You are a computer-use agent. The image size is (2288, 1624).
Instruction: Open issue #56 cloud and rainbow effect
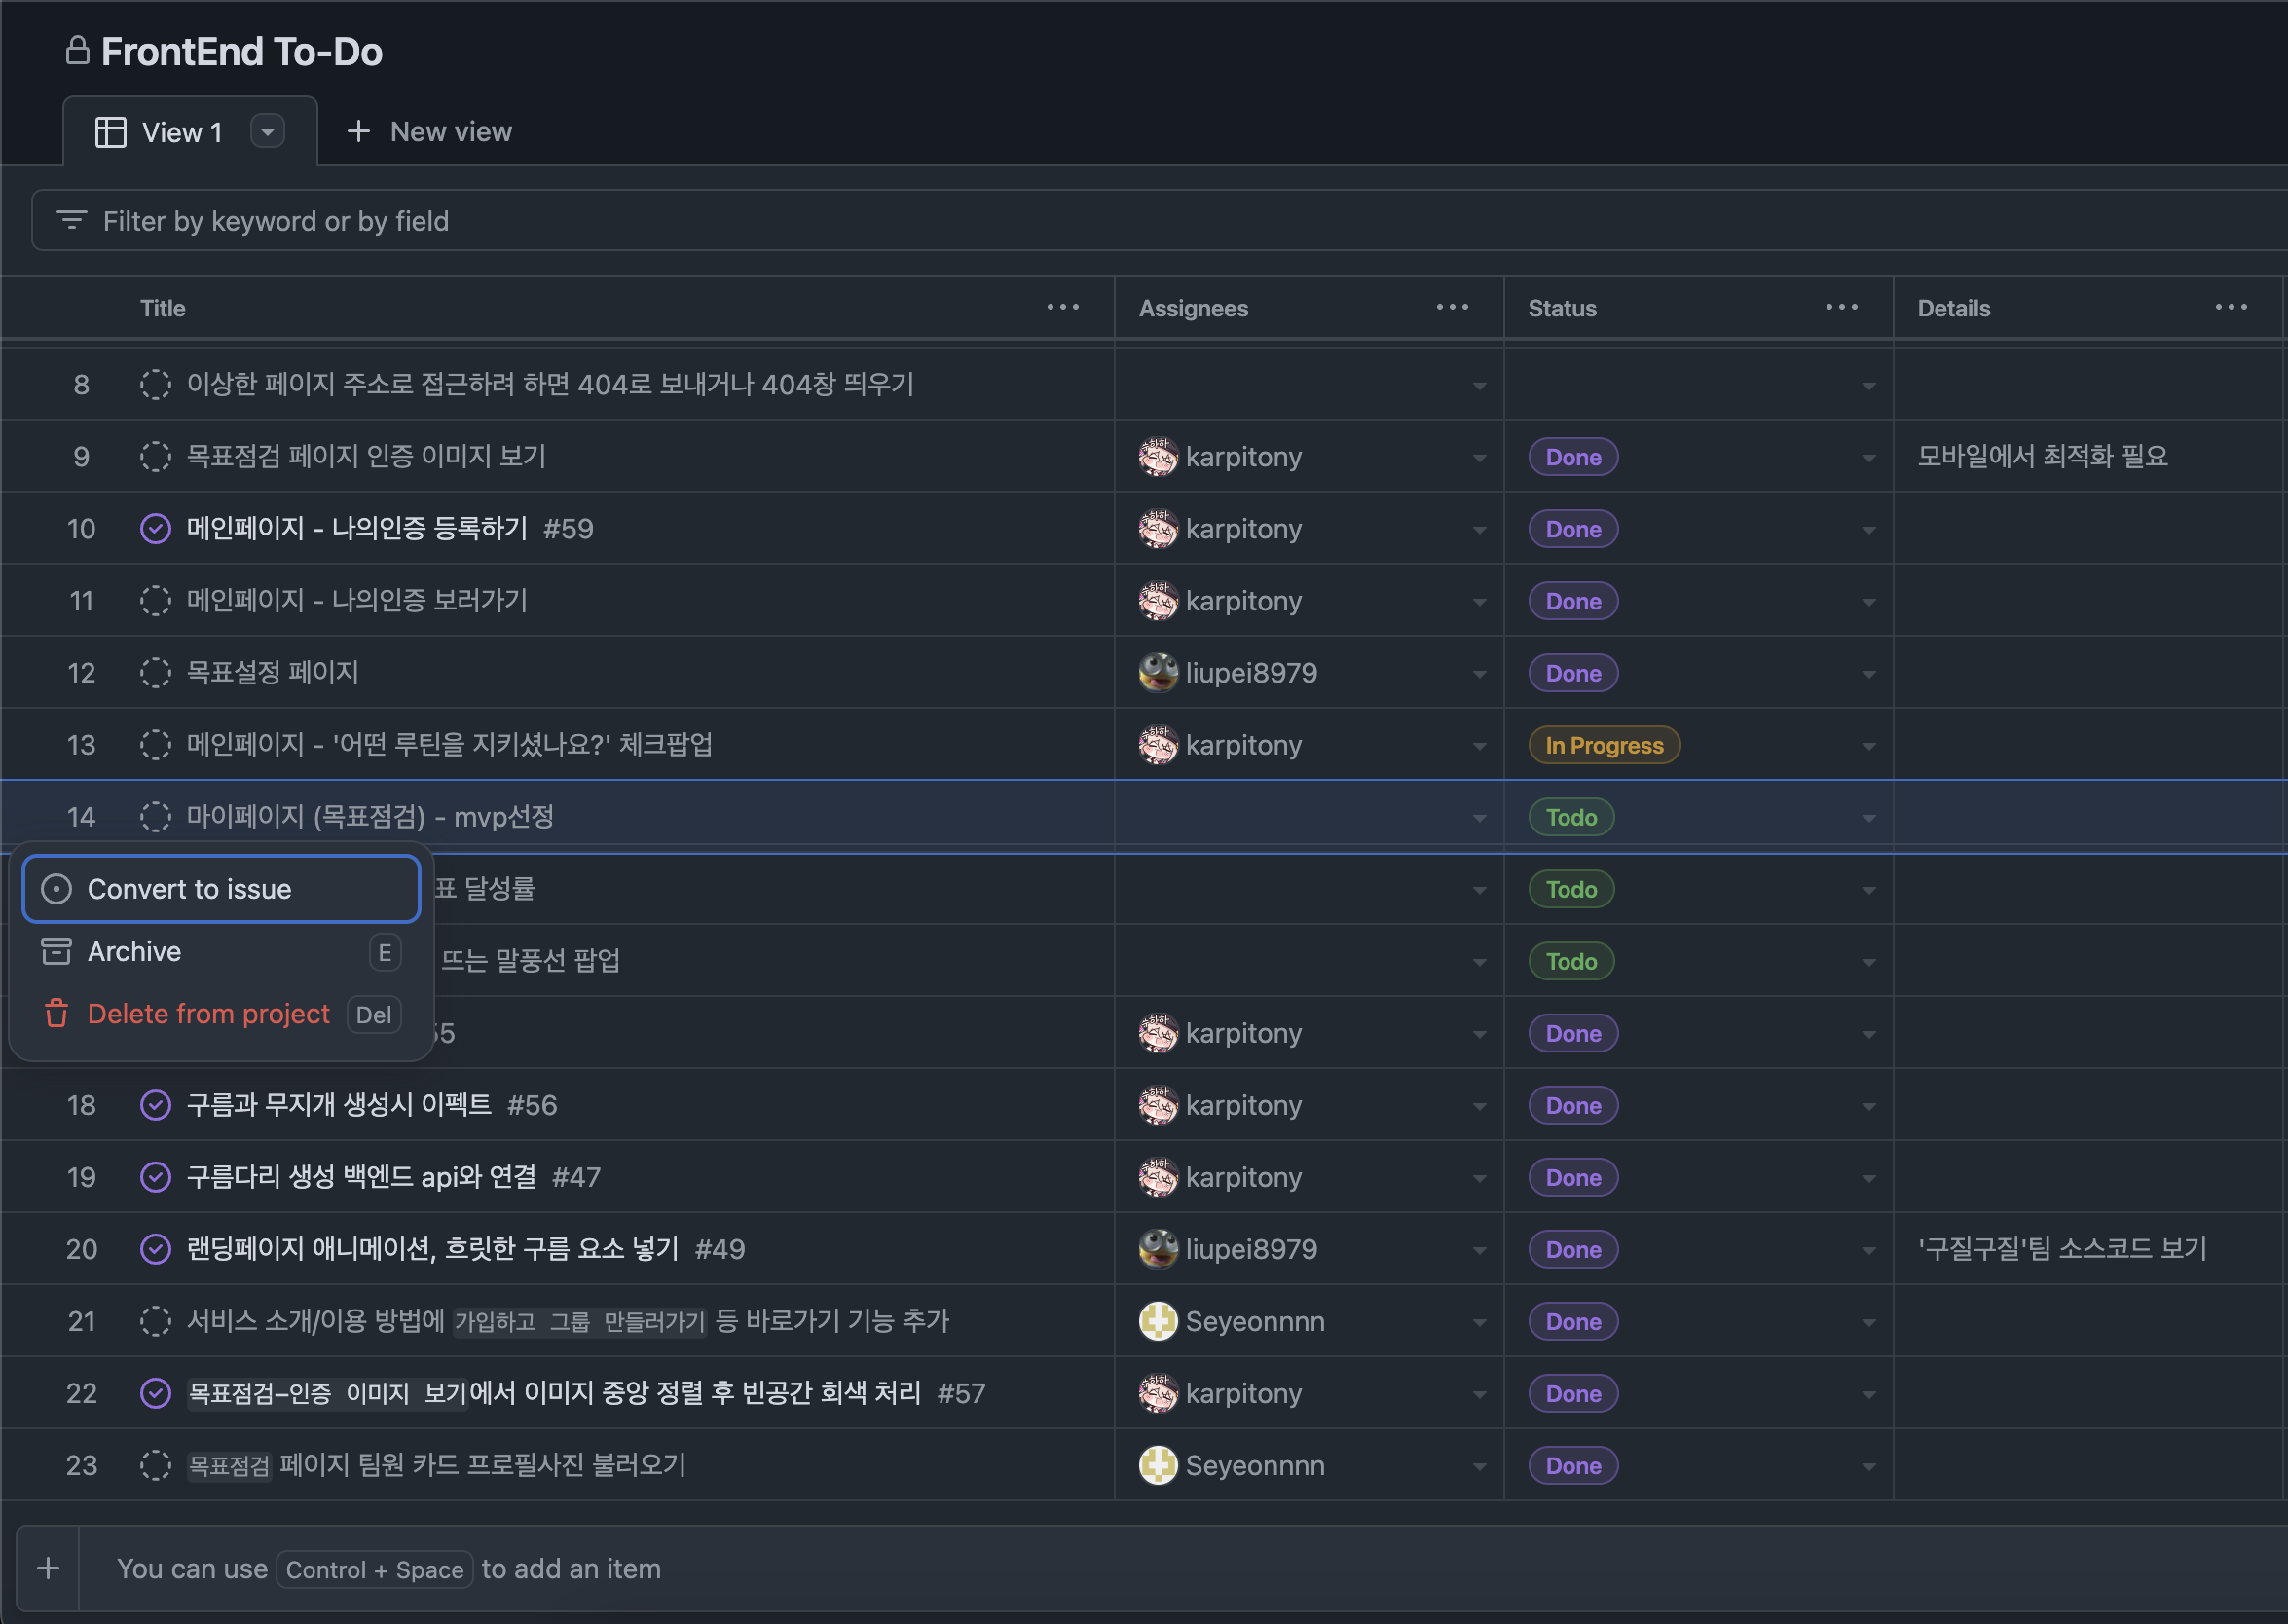tap(340, 1105)
